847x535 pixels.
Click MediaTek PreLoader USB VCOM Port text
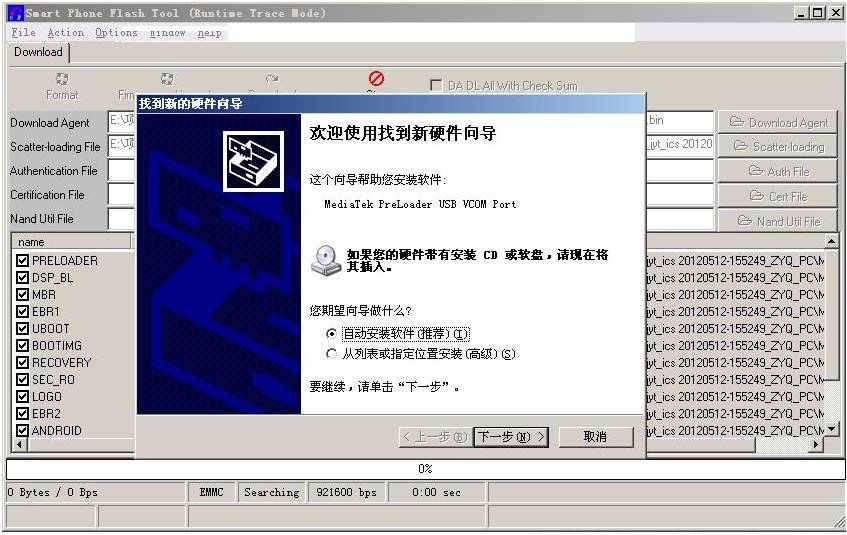[x=420, y=204]
